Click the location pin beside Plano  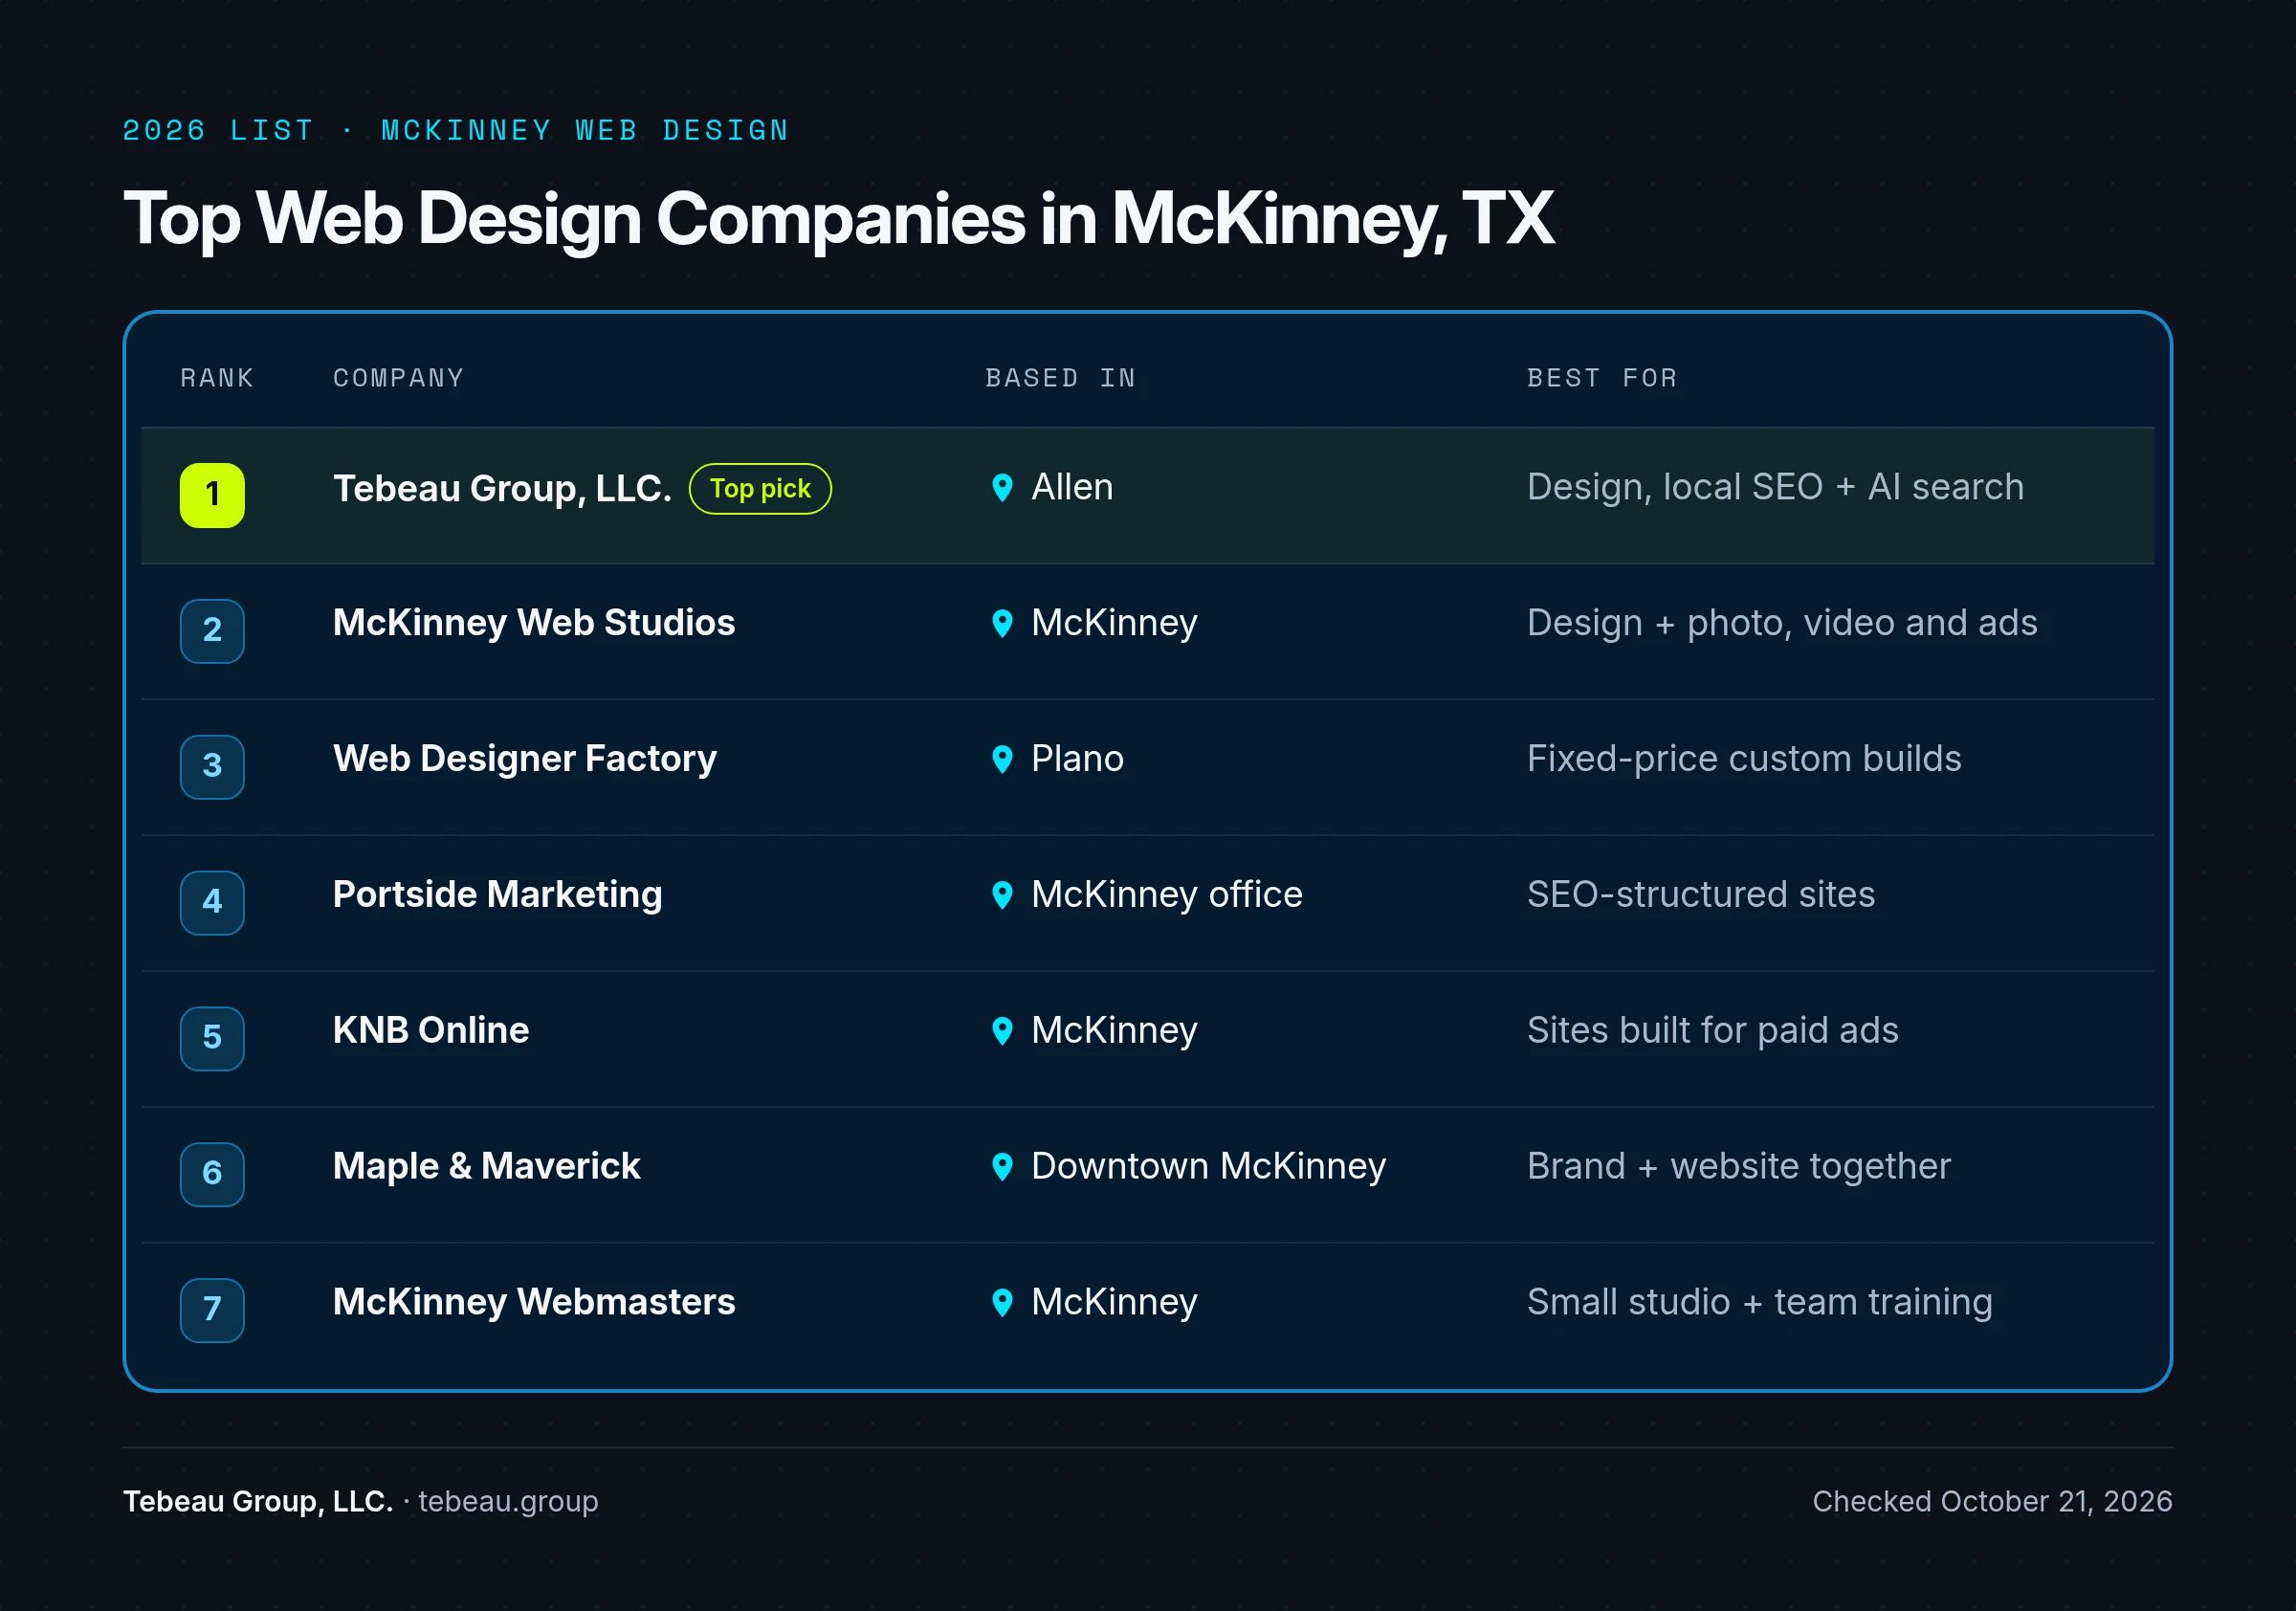point(1002,760)
